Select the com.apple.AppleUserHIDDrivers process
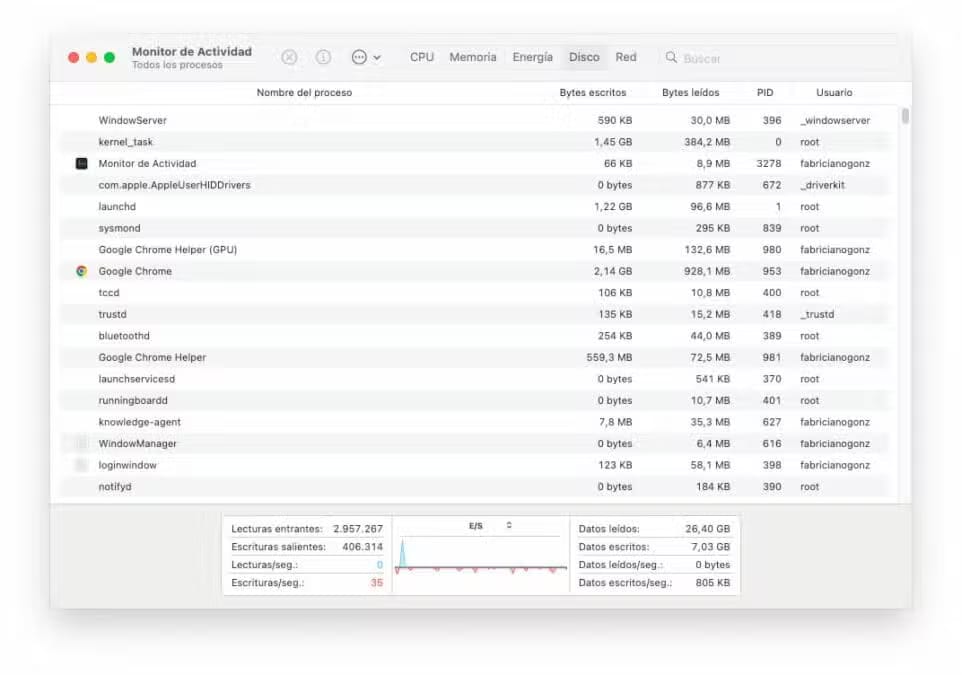962x675 pixels. coord(475,185)
